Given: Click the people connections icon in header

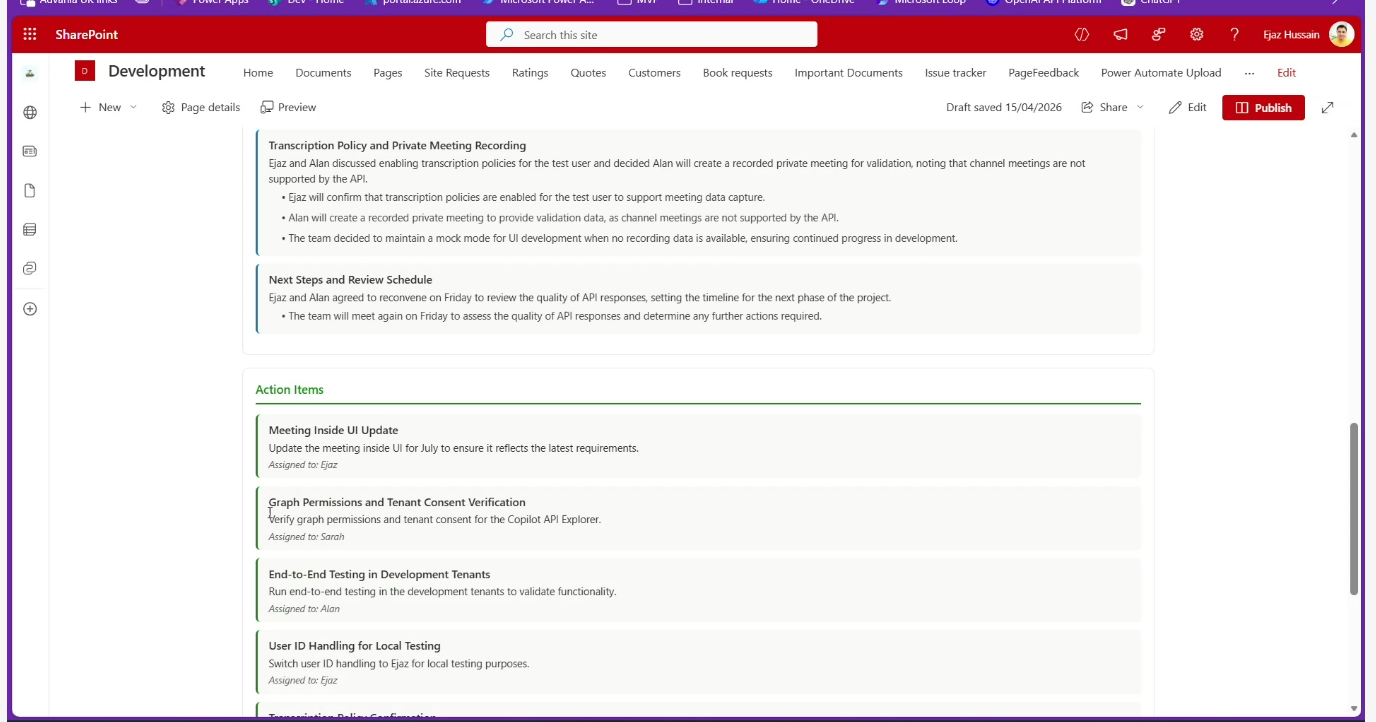Looking at the screenshot, I should coord(1158,35).
